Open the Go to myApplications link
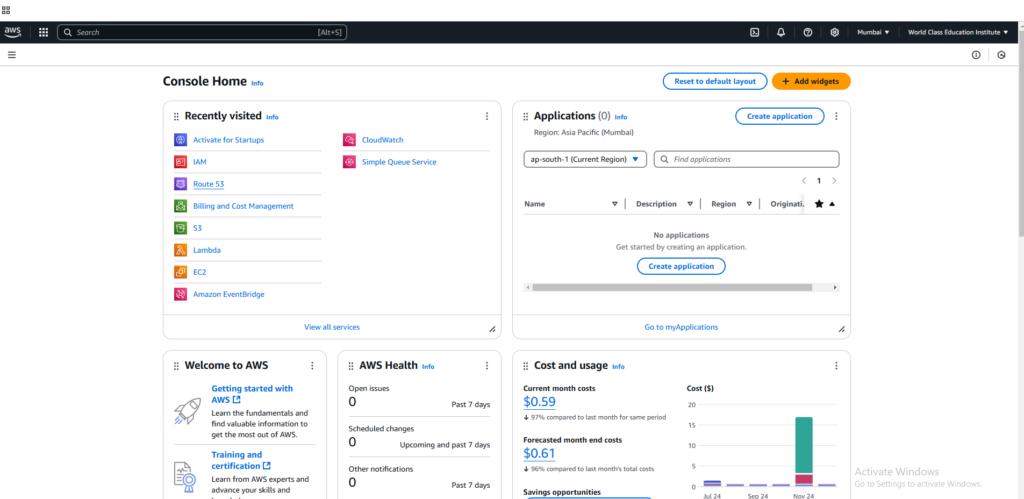This screenshot has height=499, width=1024. coord(681,327)
